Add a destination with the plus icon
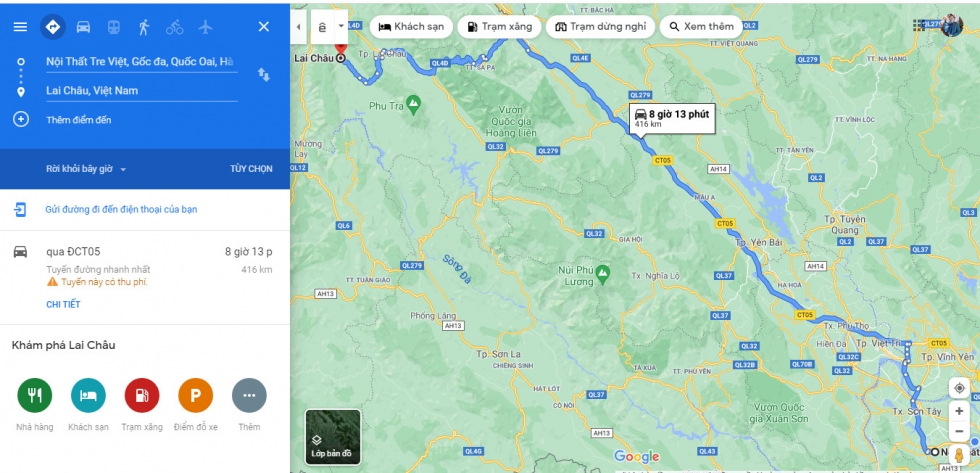The height and width of the screenshot is (473, 980). point(21,119)
